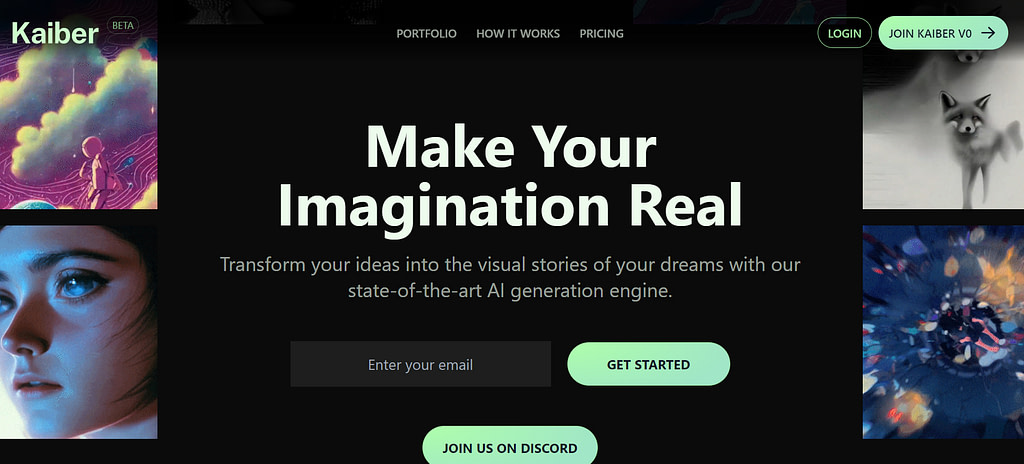Click the Transform your ideas subtitle text
1024x464 pixels.
point(510,278)
